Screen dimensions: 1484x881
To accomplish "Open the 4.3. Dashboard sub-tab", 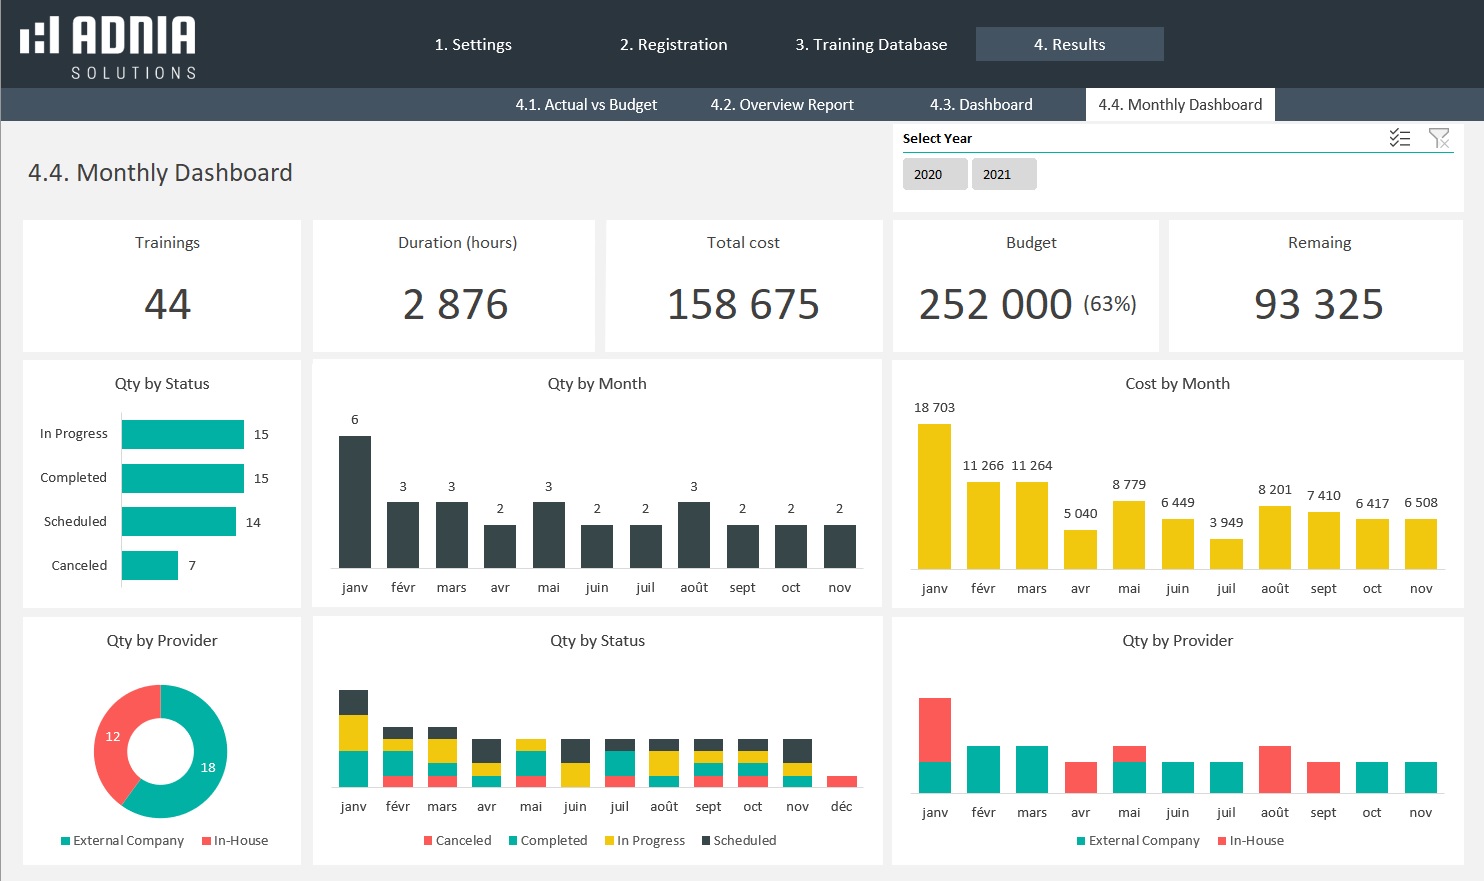I will pos(981,105).
